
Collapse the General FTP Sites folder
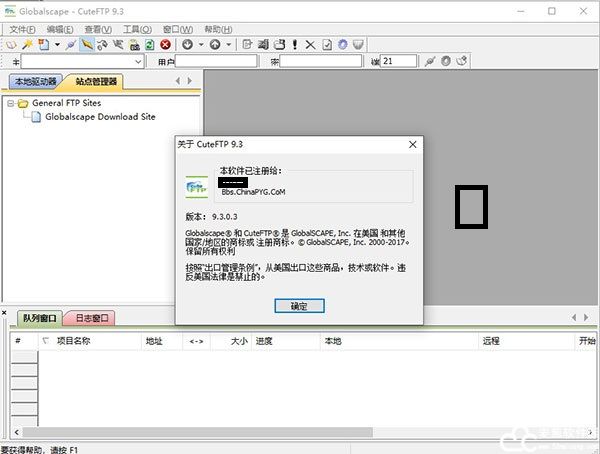coord(9,103)
